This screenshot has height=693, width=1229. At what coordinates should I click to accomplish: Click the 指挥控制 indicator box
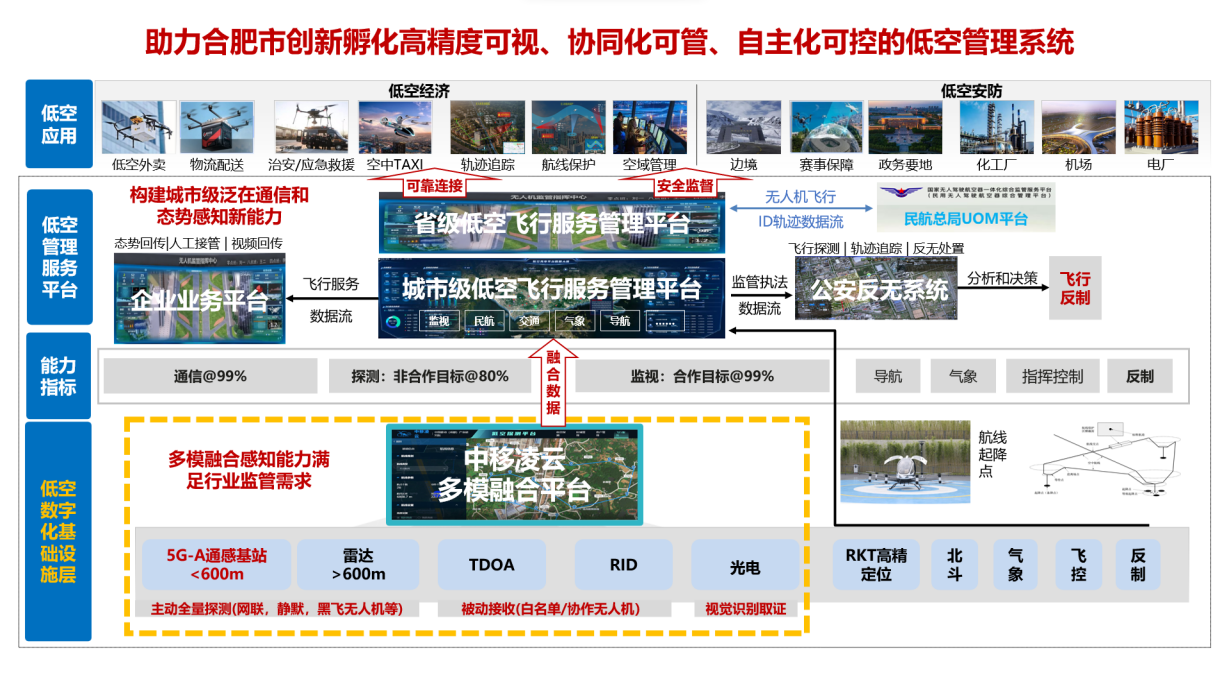click(x=1052, y=376)
